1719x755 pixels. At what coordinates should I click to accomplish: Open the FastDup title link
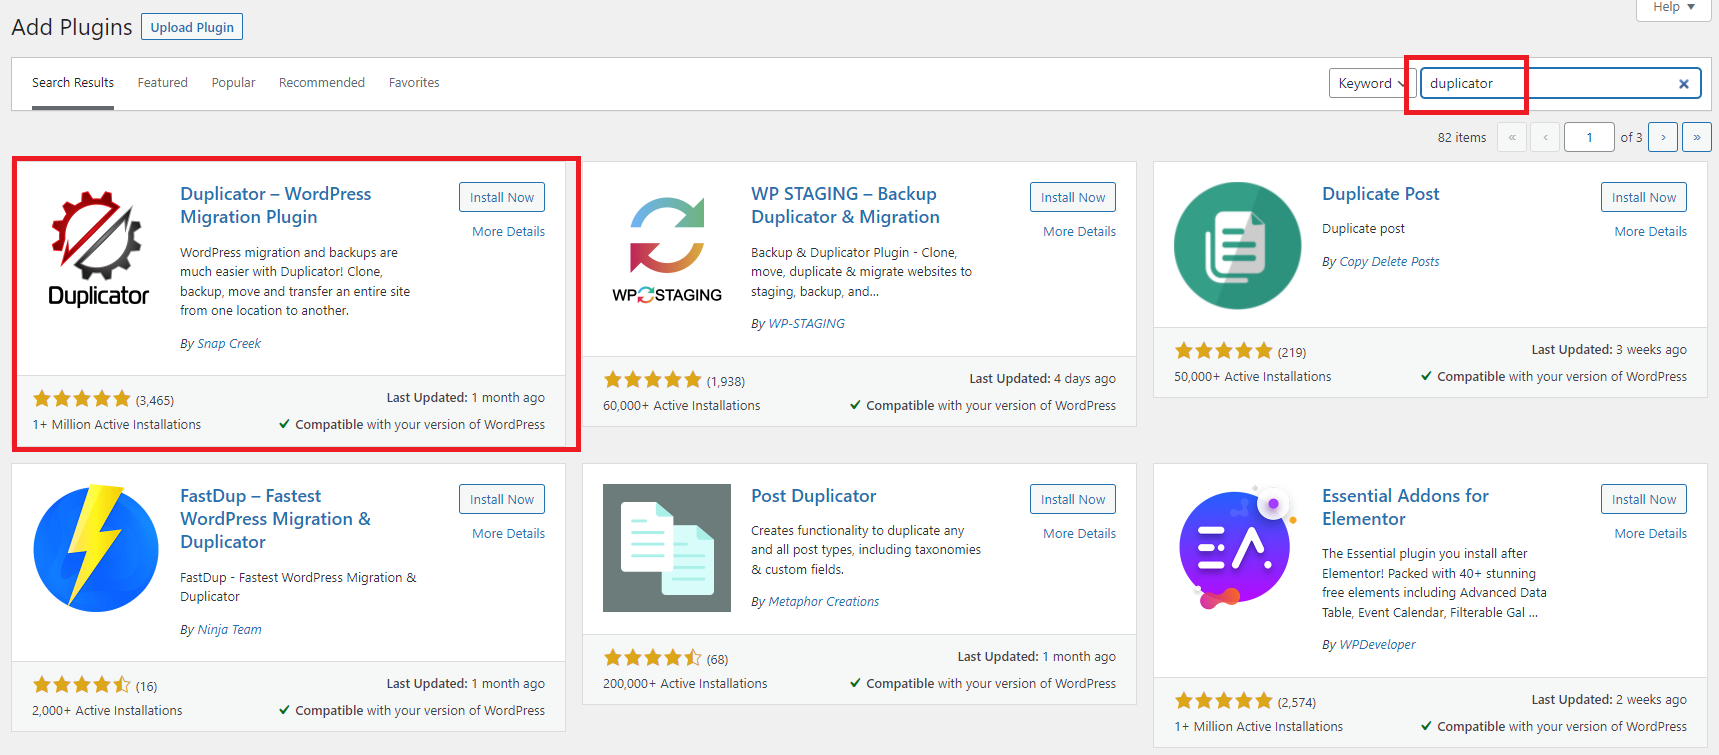(x=275, y=519)
